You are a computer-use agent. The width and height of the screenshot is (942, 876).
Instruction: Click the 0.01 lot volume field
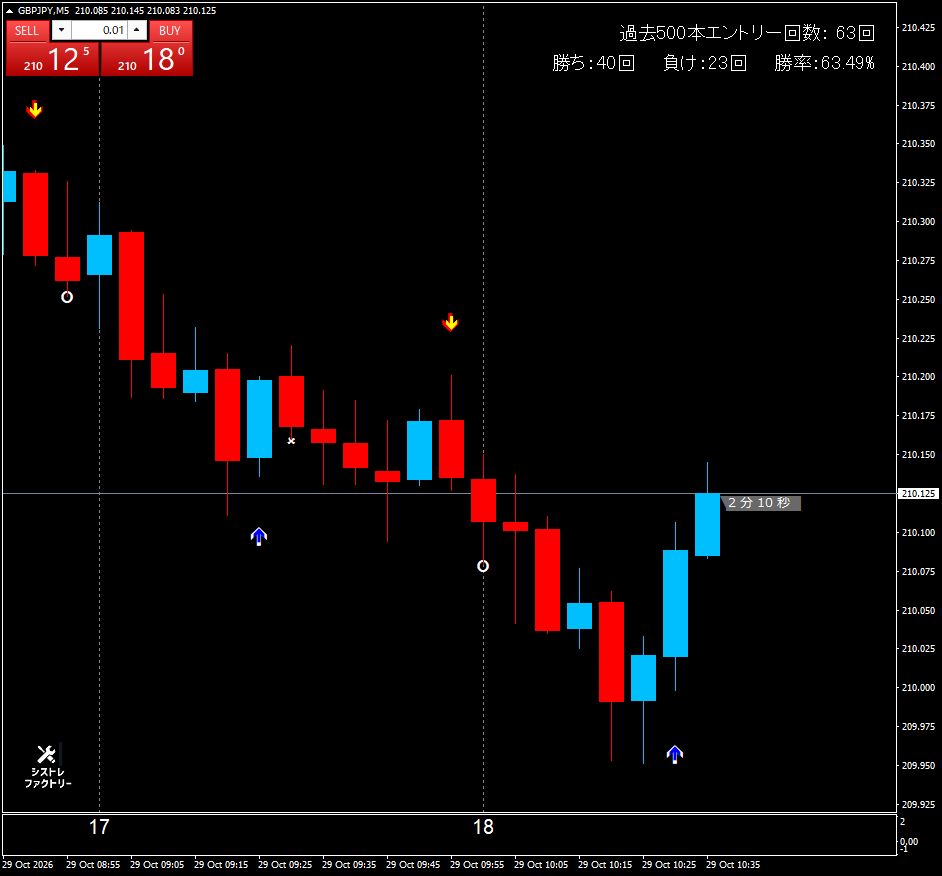click(x=99, y=30)
